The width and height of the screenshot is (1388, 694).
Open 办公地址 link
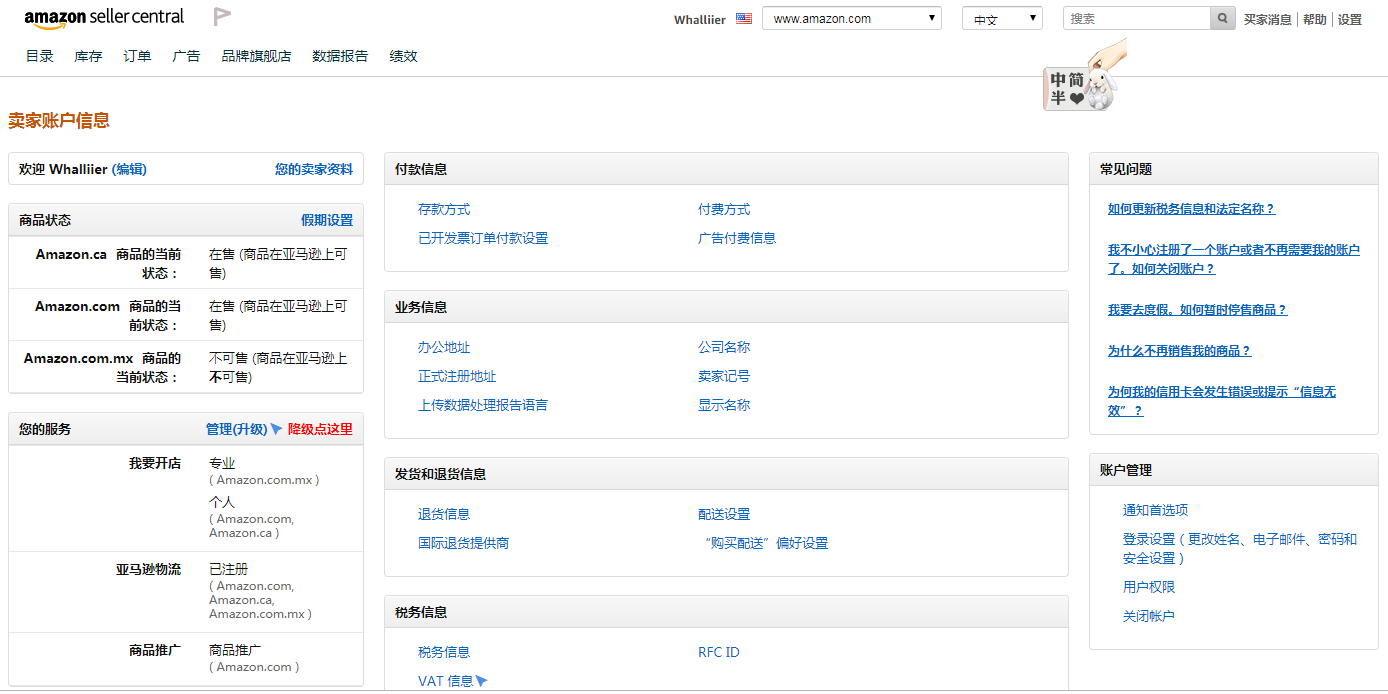pyautogui.click(x=444, y=347)
